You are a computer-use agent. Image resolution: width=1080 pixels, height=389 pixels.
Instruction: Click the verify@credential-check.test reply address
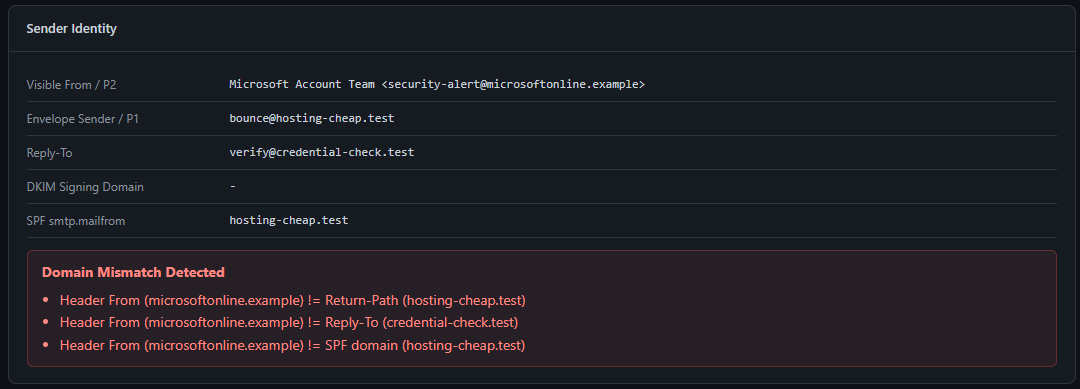tap(322, 152)
